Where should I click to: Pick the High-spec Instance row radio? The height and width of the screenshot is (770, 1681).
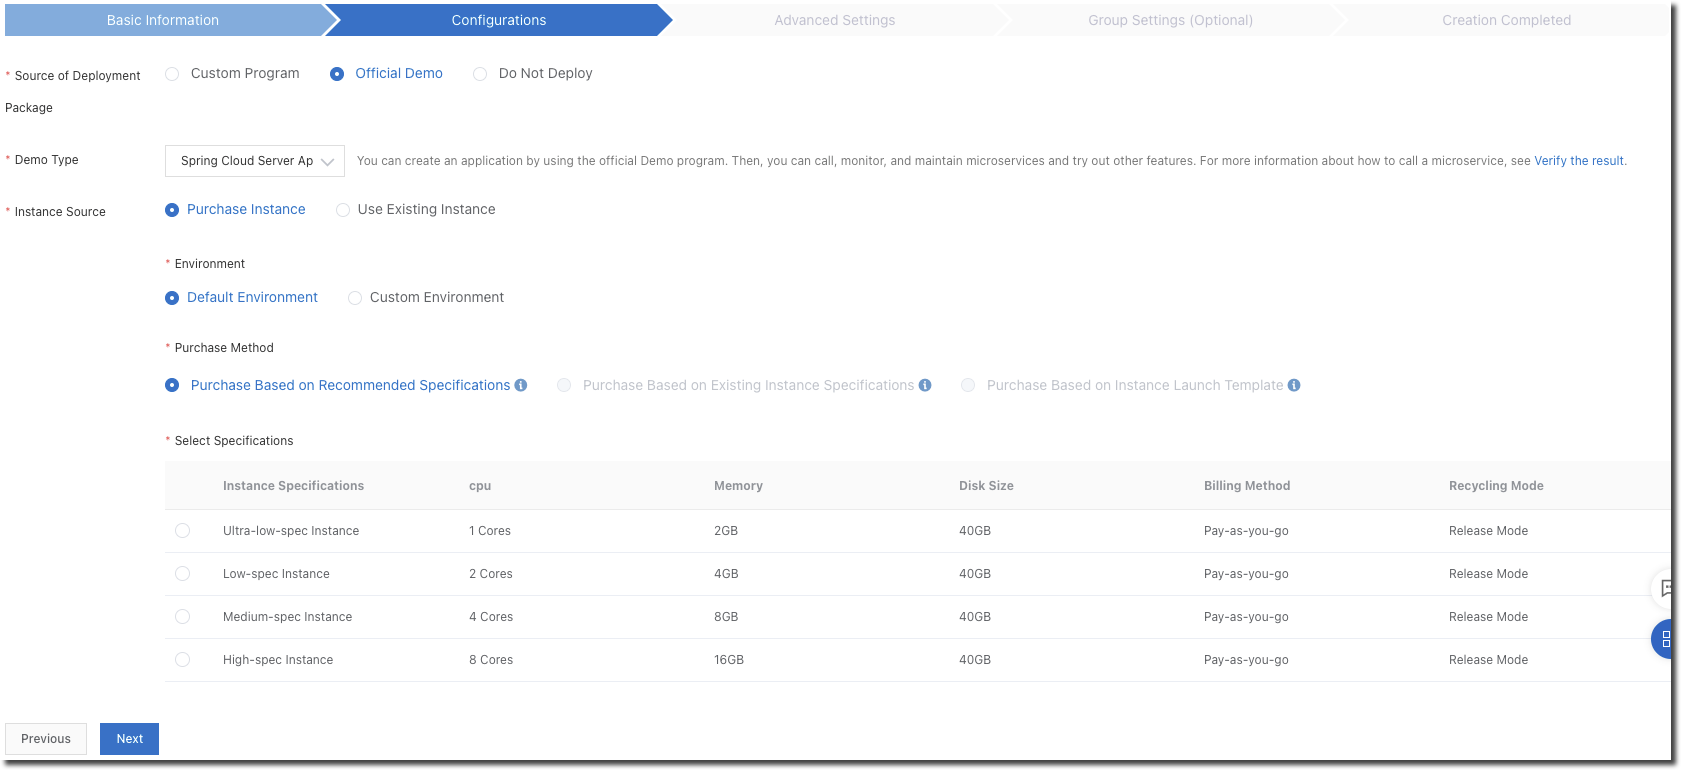coord(182,660)
